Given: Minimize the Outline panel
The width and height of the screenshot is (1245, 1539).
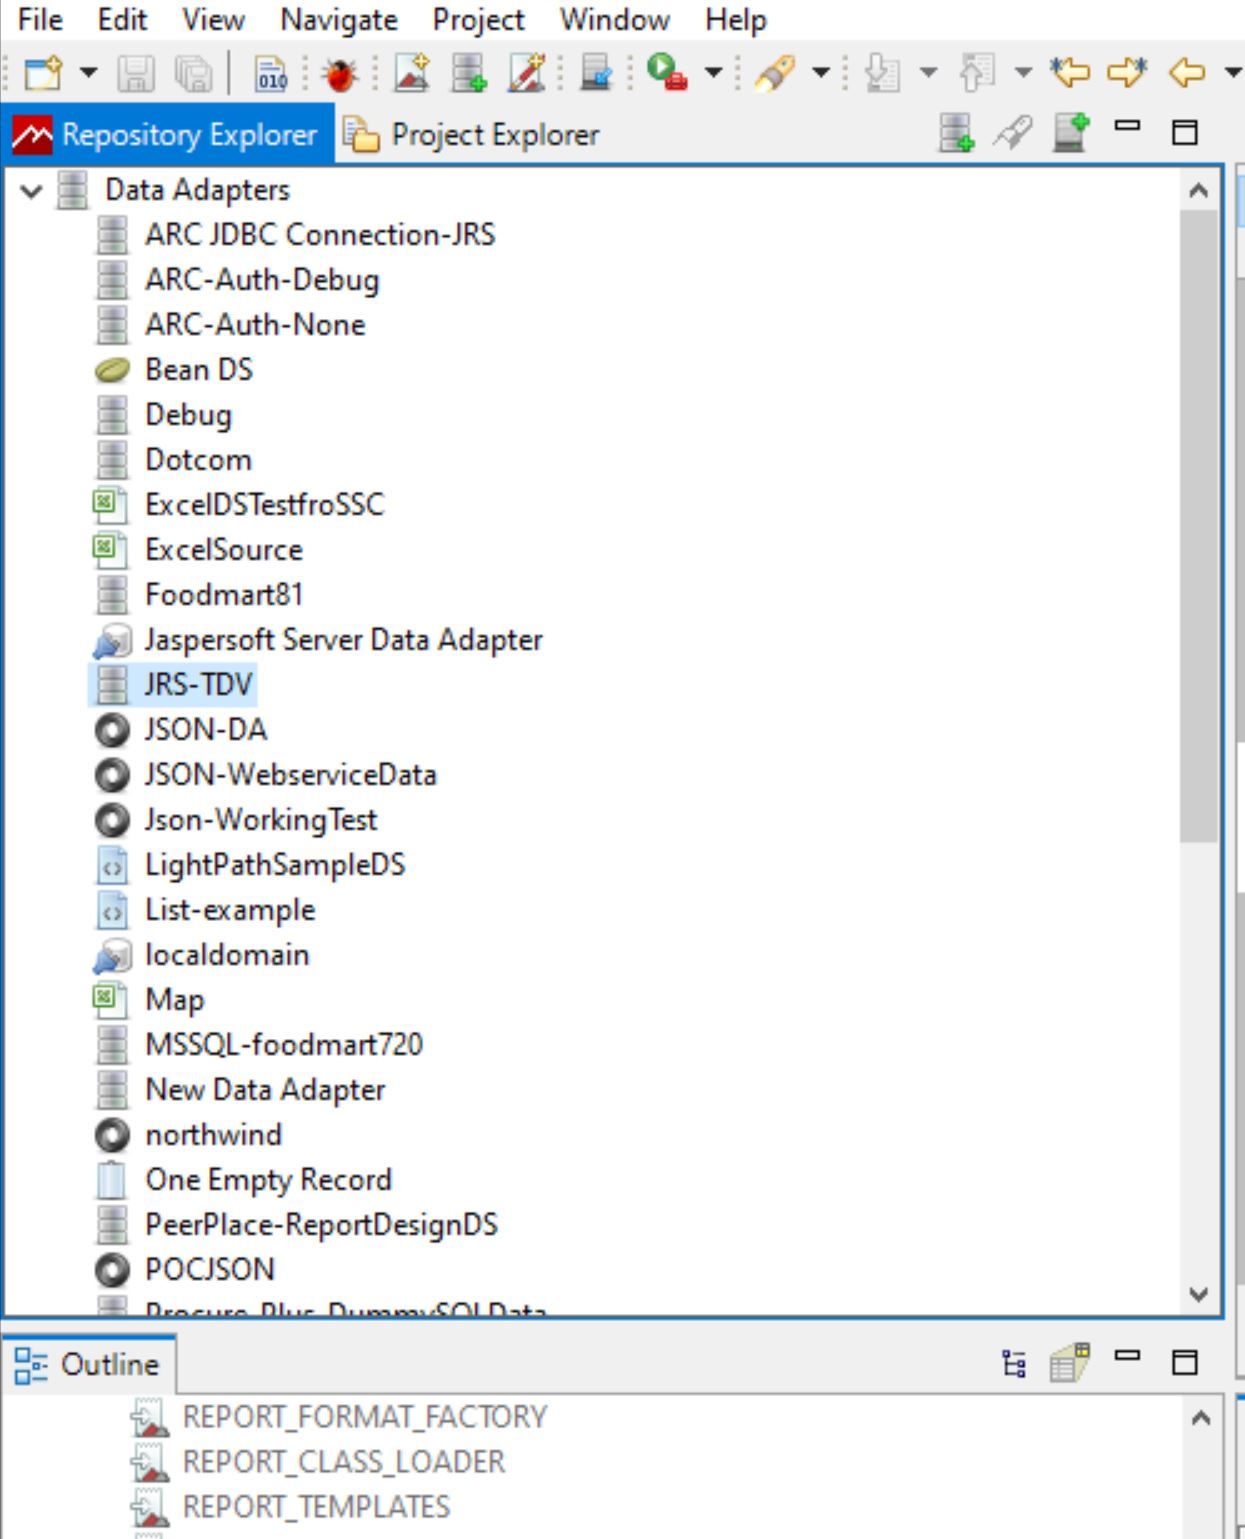Looking at the screenshot, I should pos(1128,1356).
